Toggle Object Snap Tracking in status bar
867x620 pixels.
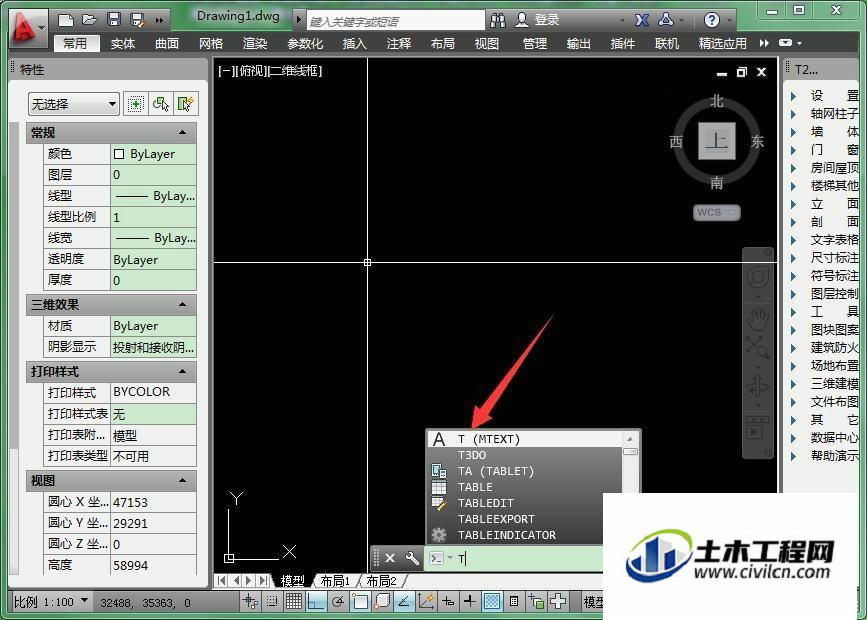click(404, 601)
